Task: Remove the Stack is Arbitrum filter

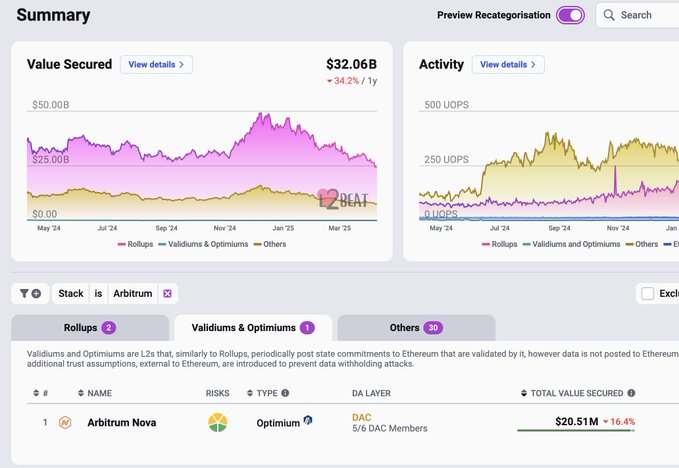Action: (167, 293)
